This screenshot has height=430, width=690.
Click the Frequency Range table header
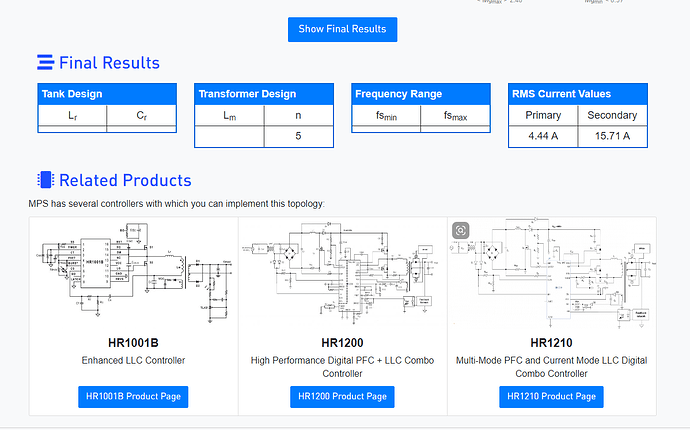click(421, 94)
